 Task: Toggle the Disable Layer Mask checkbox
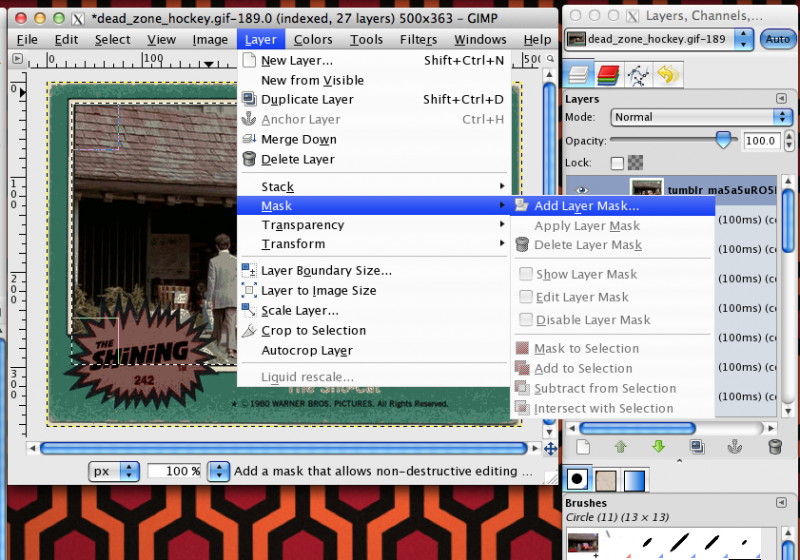tap(526, 319)
